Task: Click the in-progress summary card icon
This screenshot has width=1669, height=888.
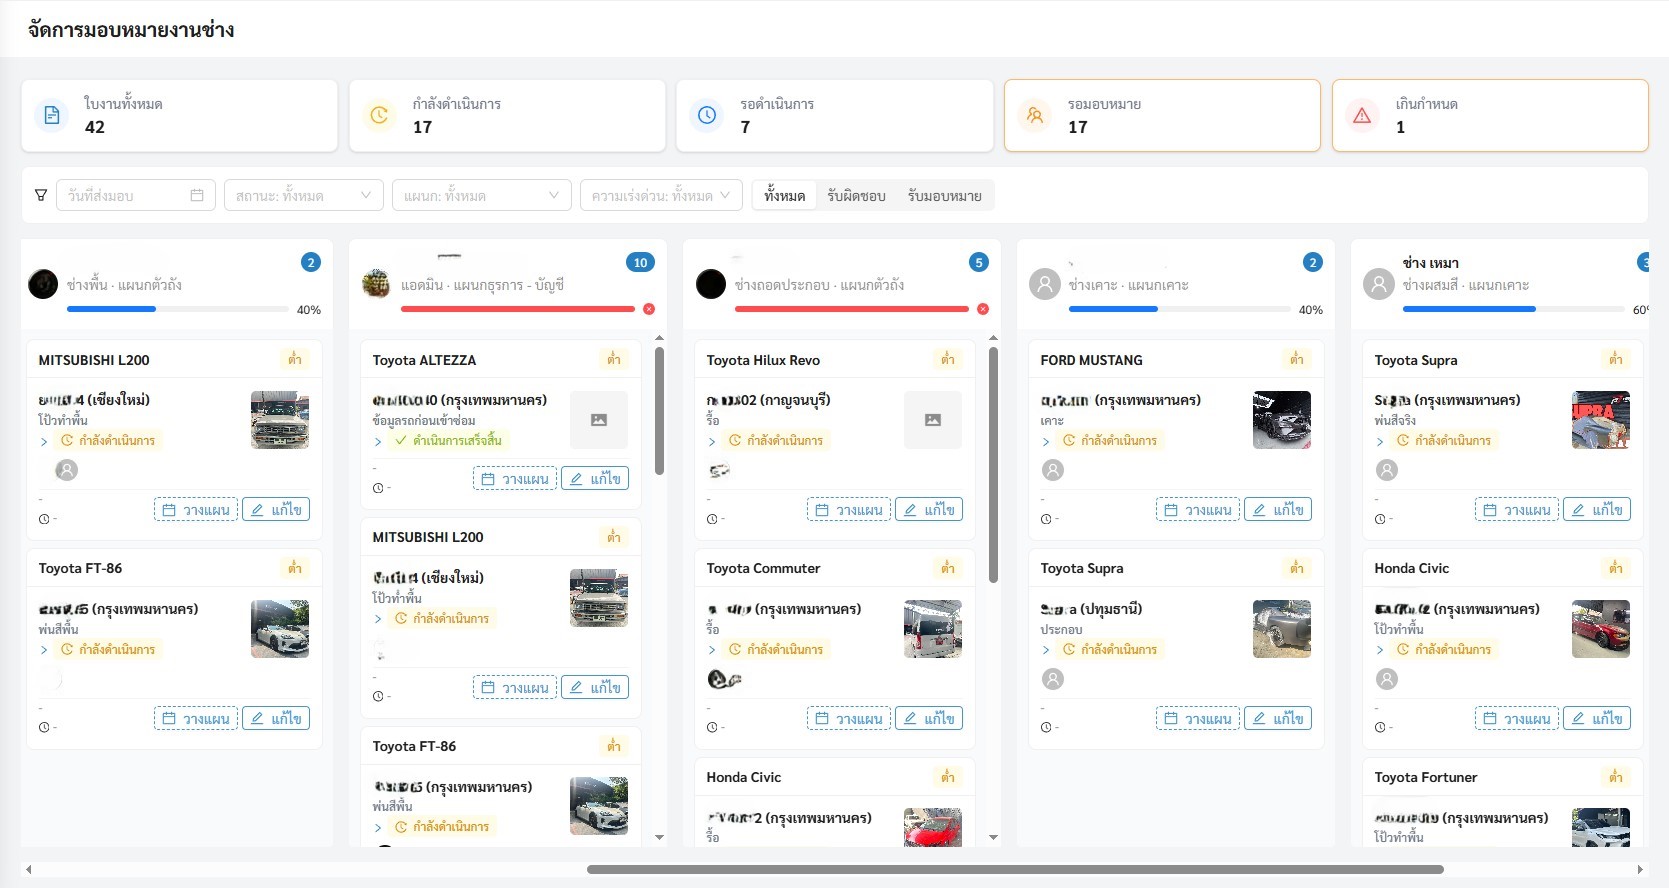Action: pos(380,116)
